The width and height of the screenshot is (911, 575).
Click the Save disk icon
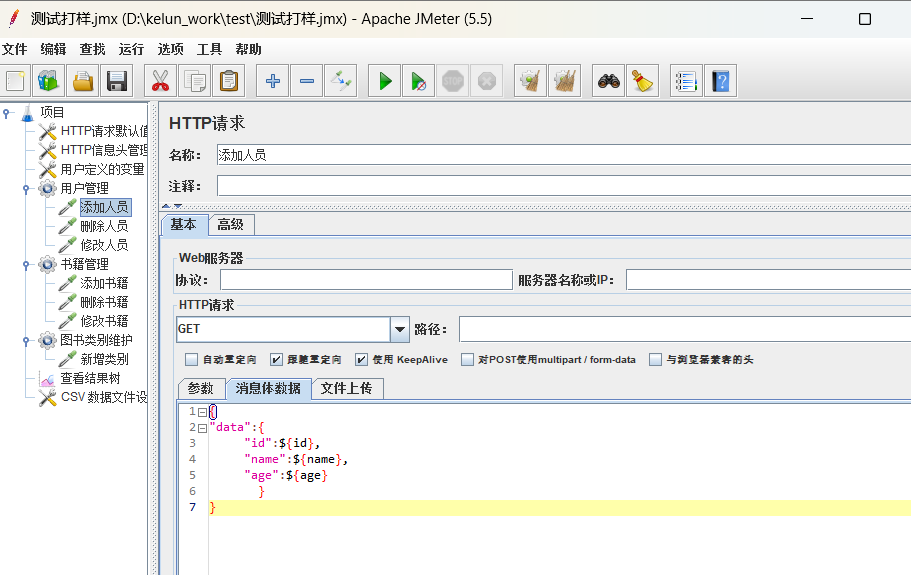click(117, 81)
